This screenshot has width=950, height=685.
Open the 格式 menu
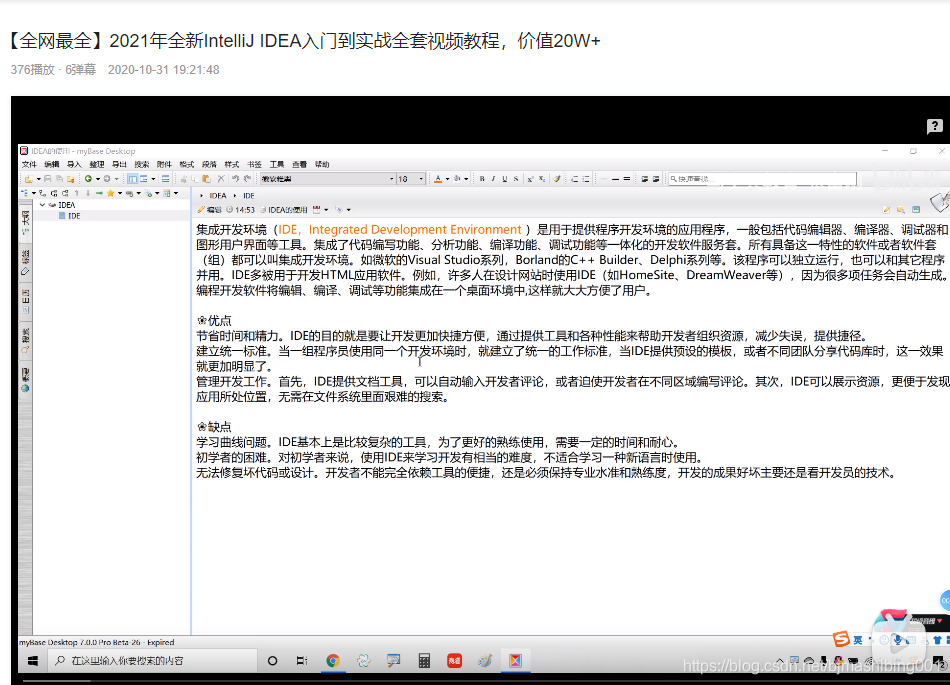187,164
